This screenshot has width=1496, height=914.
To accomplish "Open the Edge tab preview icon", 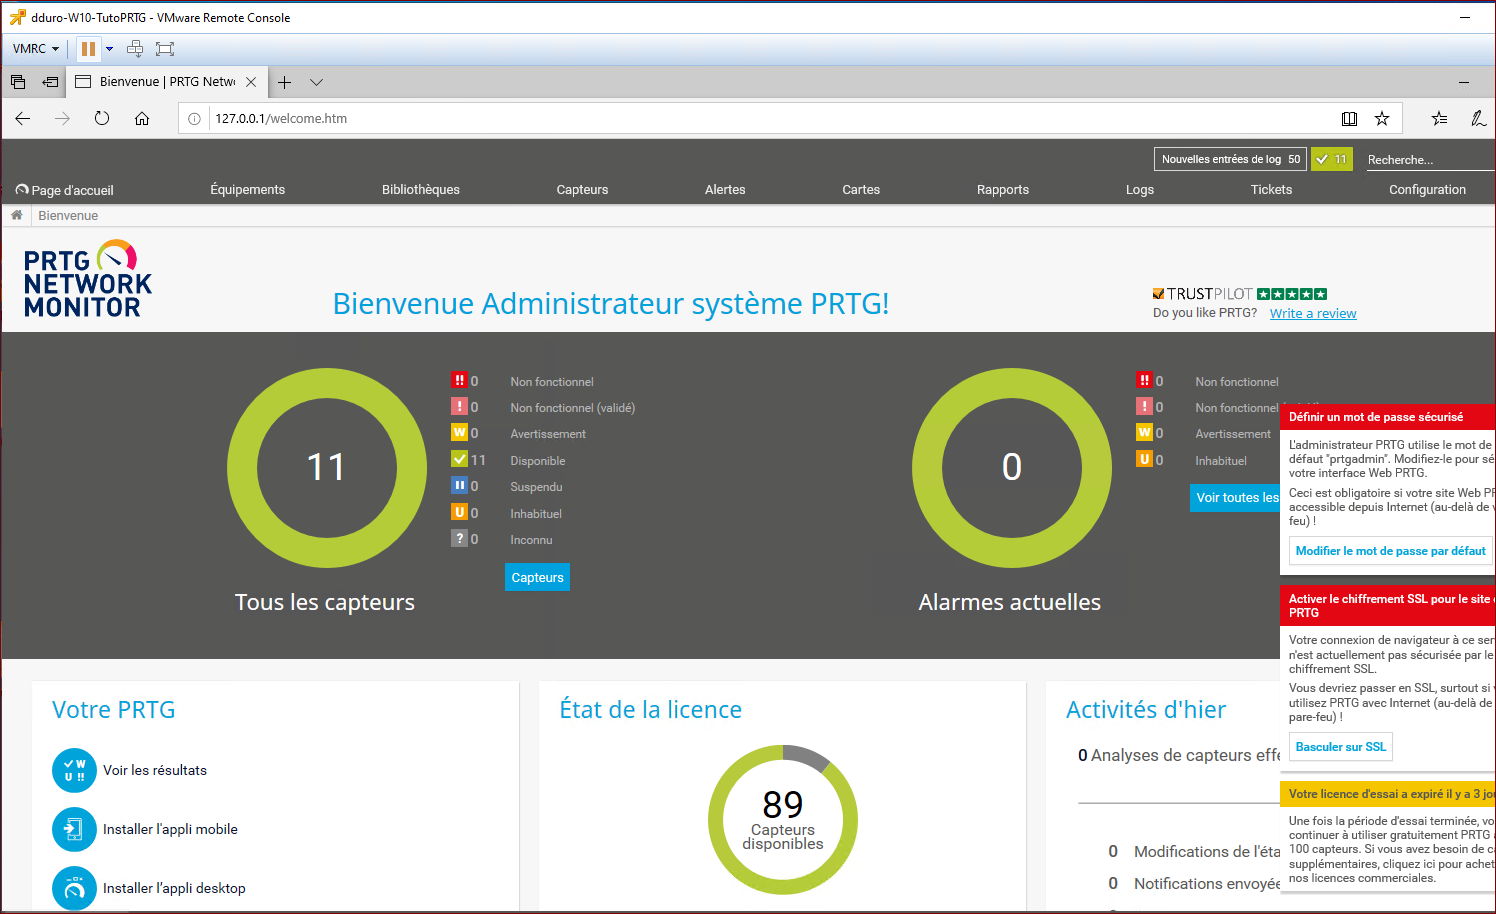I will pos(18,82).
